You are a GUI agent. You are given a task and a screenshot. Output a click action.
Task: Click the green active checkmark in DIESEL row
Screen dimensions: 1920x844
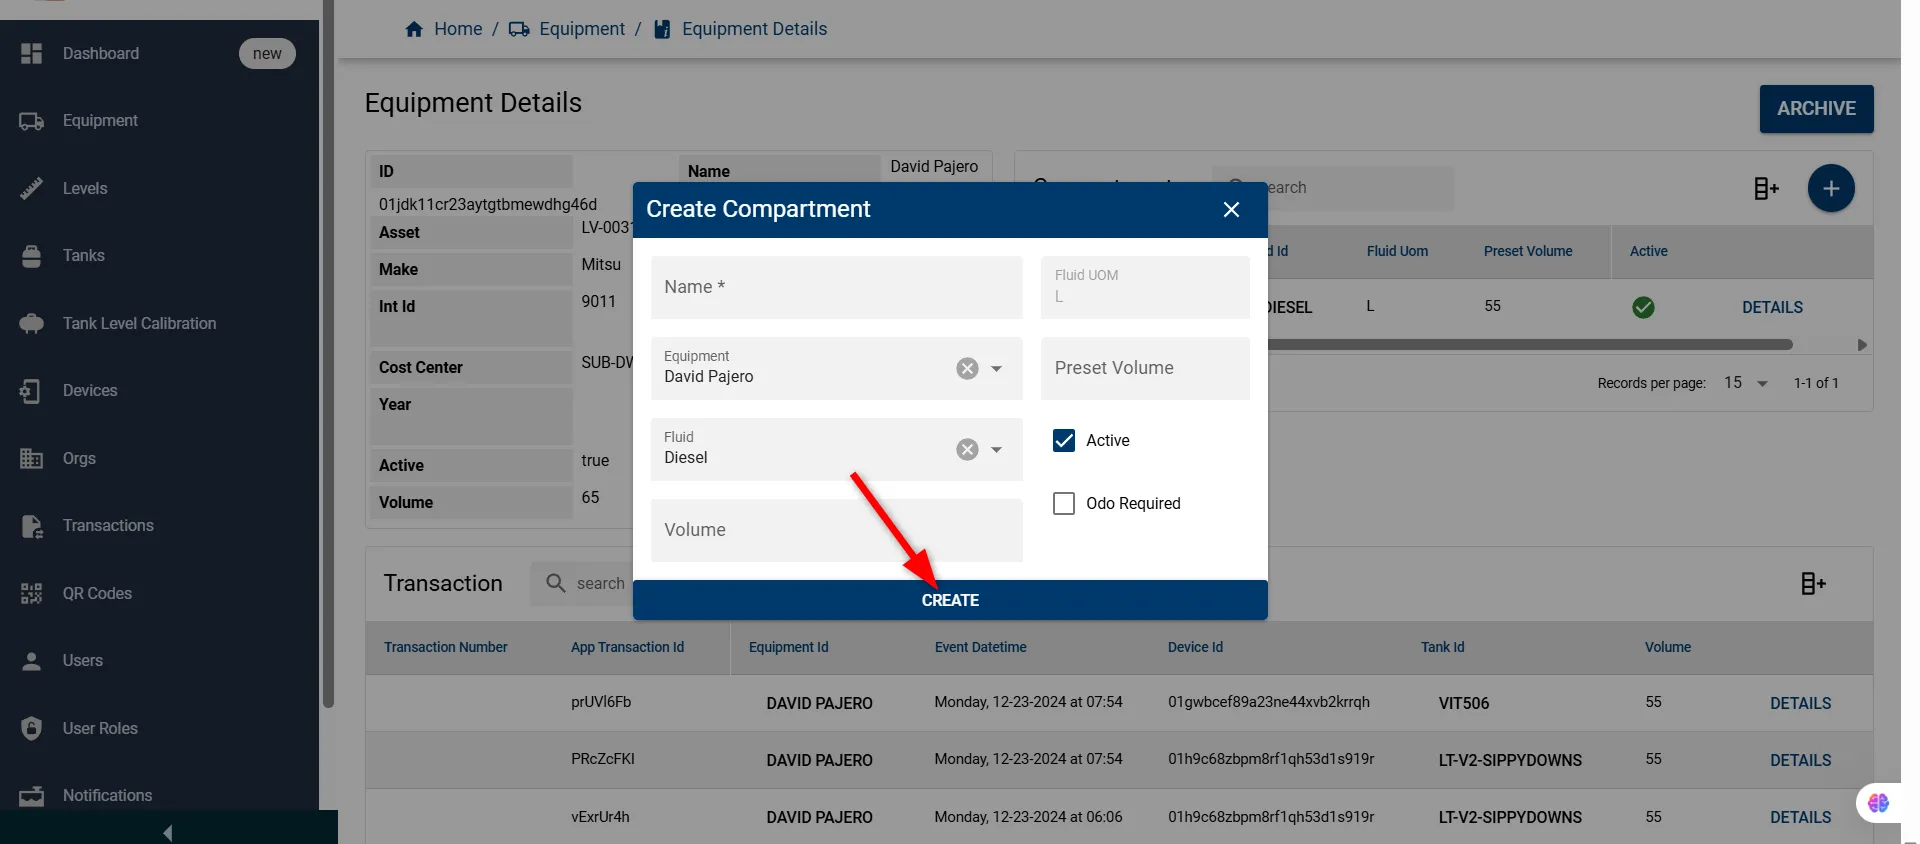(1643, 307)
